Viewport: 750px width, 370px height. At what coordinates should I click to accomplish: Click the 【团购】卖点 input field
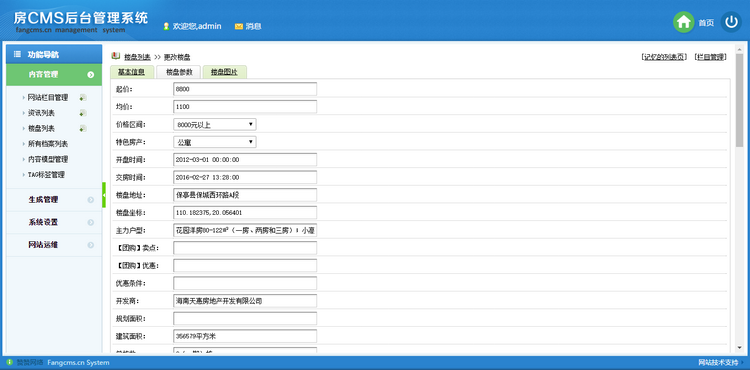pos(245,248)
